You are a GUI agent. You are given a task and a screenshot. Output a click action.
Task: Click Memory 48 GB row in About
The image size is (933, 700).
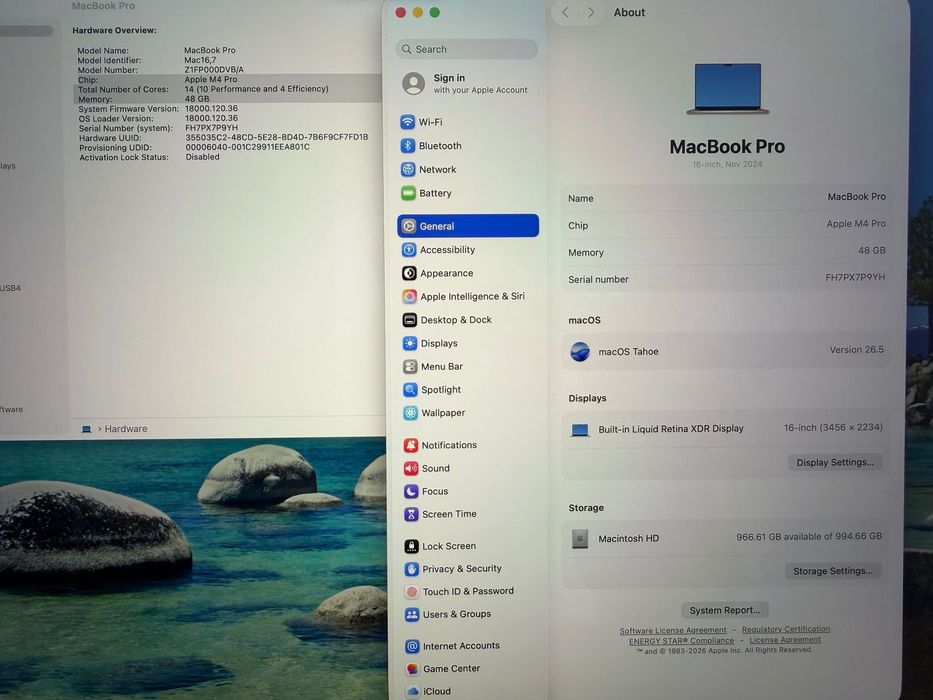pos(727,252)
